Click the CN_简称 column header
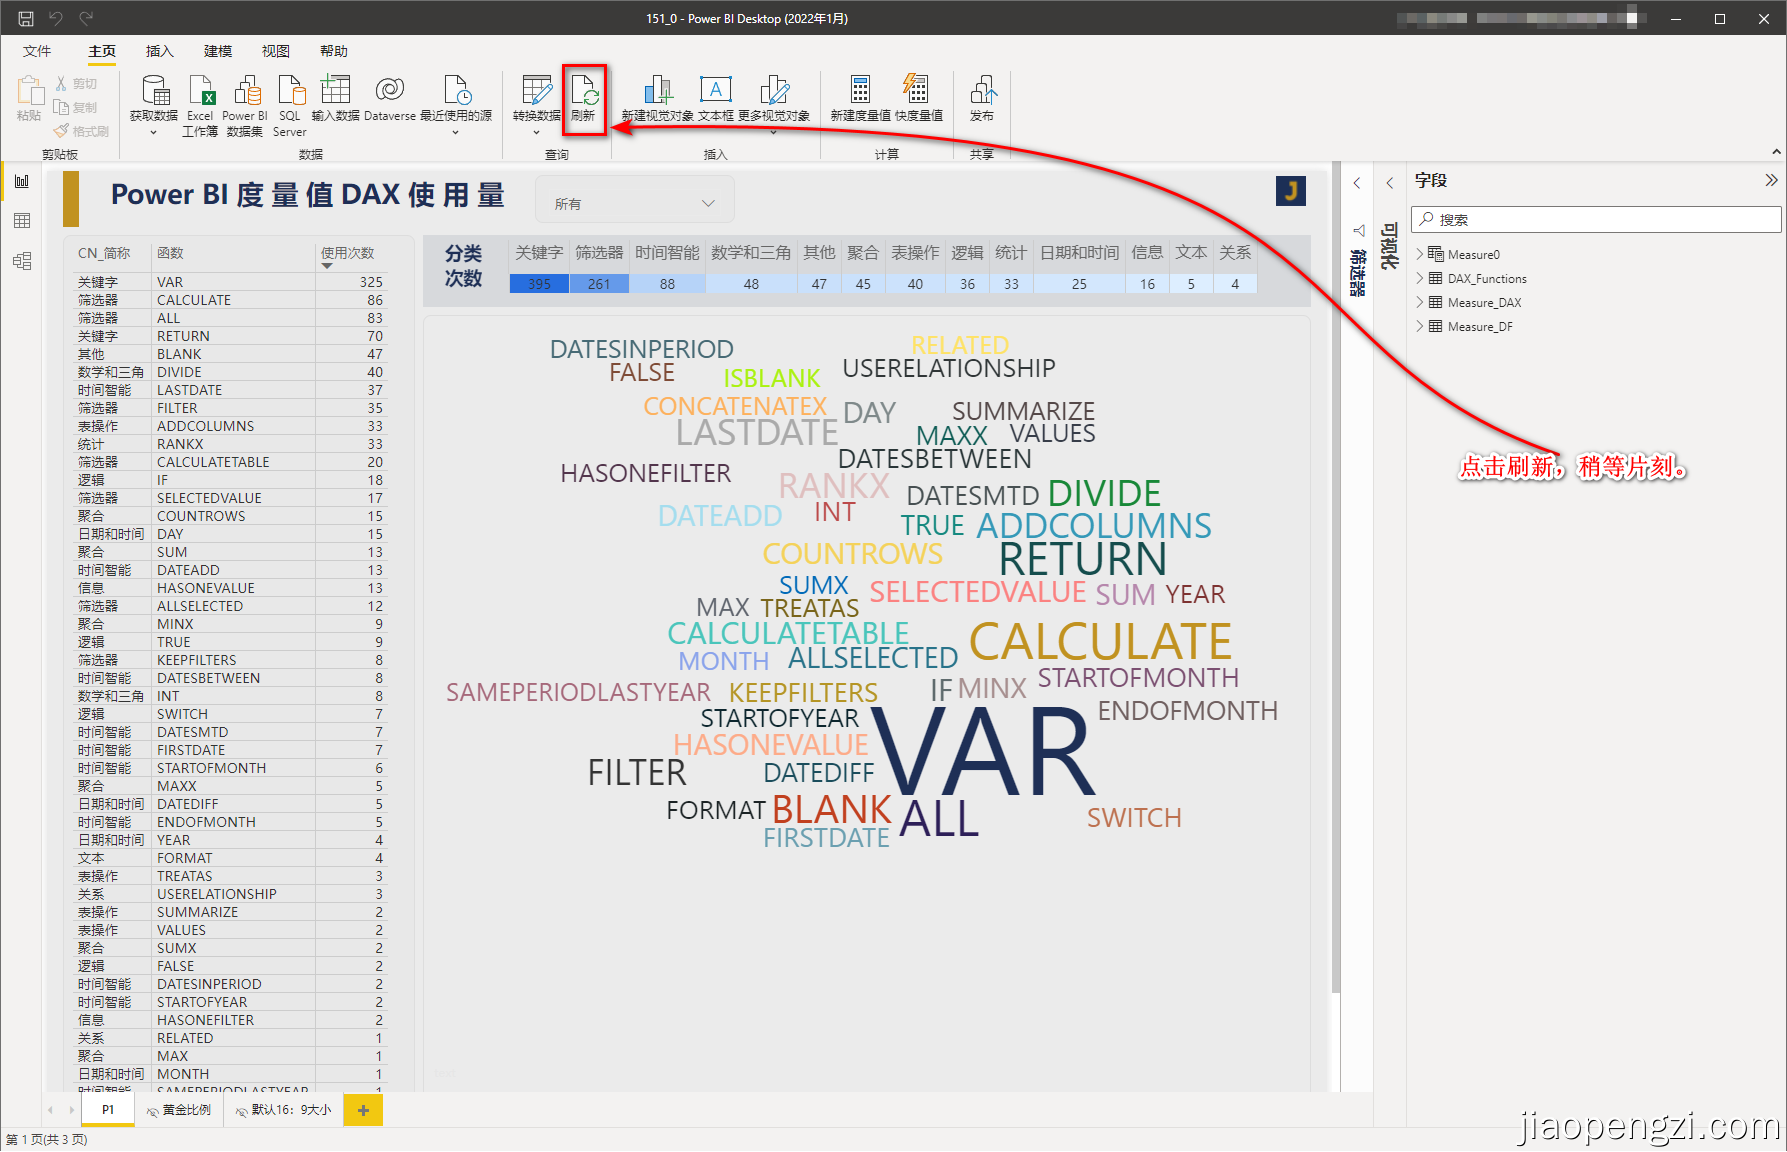This screenshot has width=1787, height=1152. tap(104, 253)
